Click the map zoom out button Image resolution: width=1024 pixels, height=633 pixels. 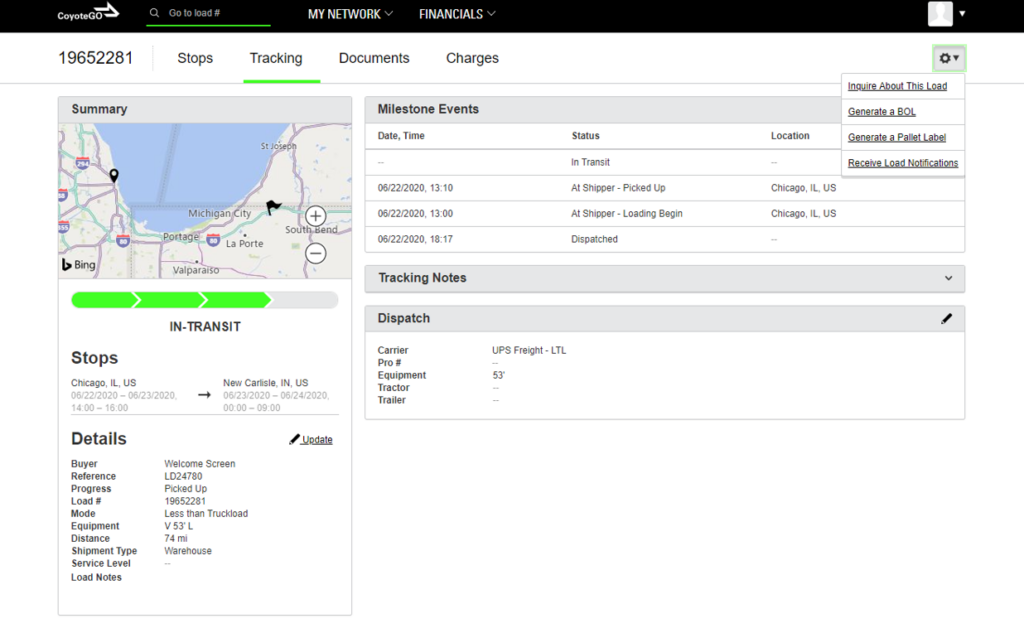(316, 254)
